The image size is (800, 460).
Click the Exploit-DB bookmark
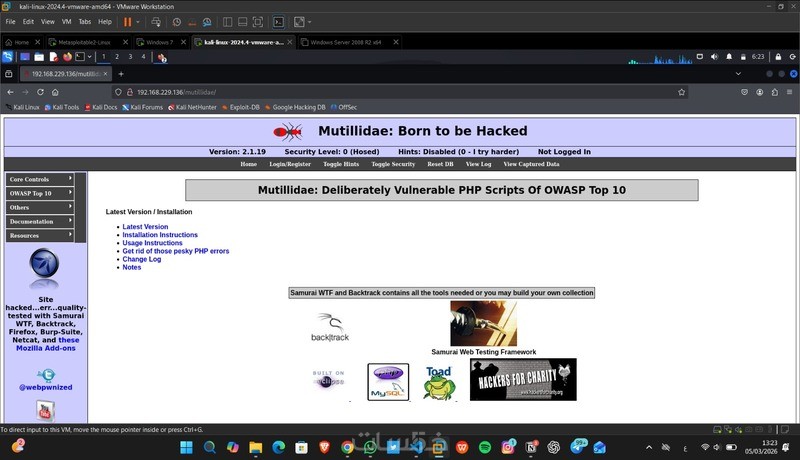(240, 107)
